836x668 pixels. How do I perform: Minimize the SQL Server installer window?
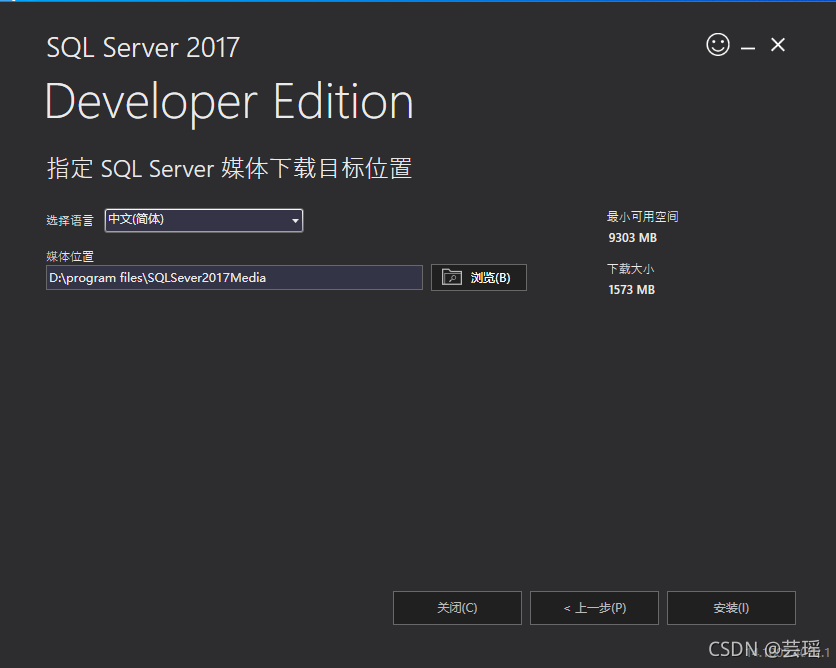tap(748, 48)
